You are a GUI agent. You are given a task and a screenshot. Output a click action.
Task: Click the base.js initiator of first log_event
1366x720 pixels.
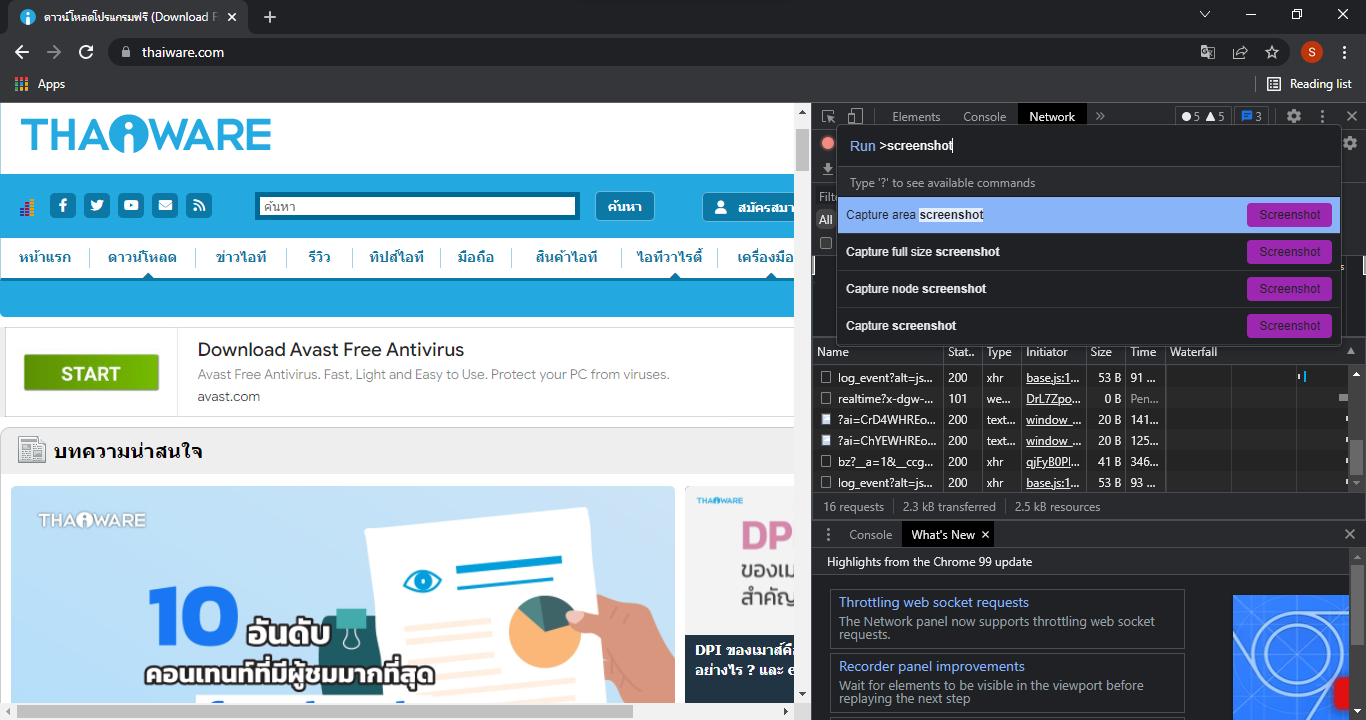point(1053,377)
